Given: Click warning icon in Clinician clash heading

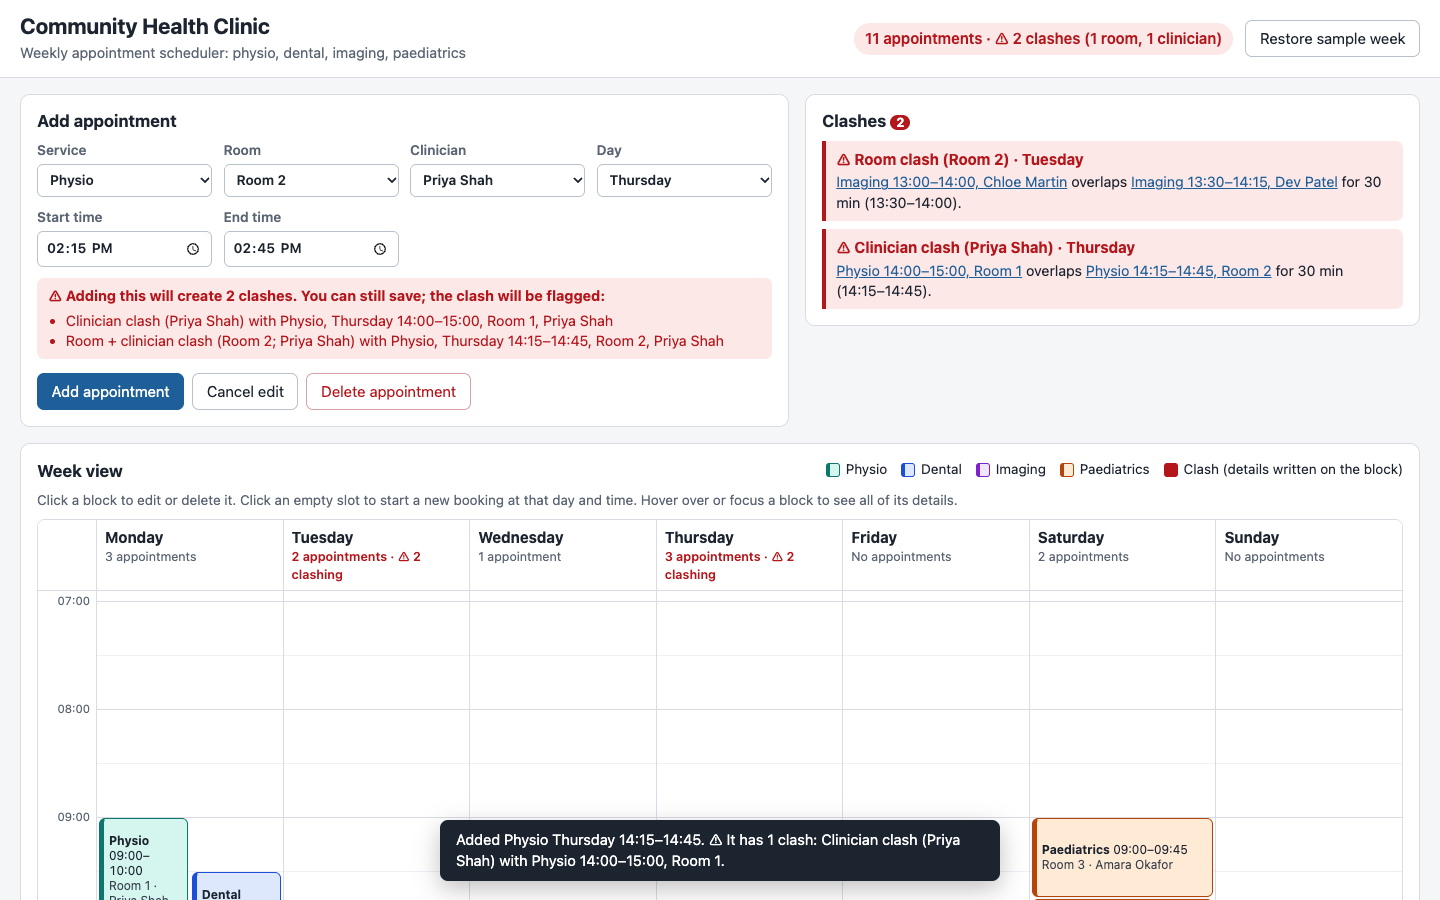Looking at the screenshot, I should (x=843, y=248).
